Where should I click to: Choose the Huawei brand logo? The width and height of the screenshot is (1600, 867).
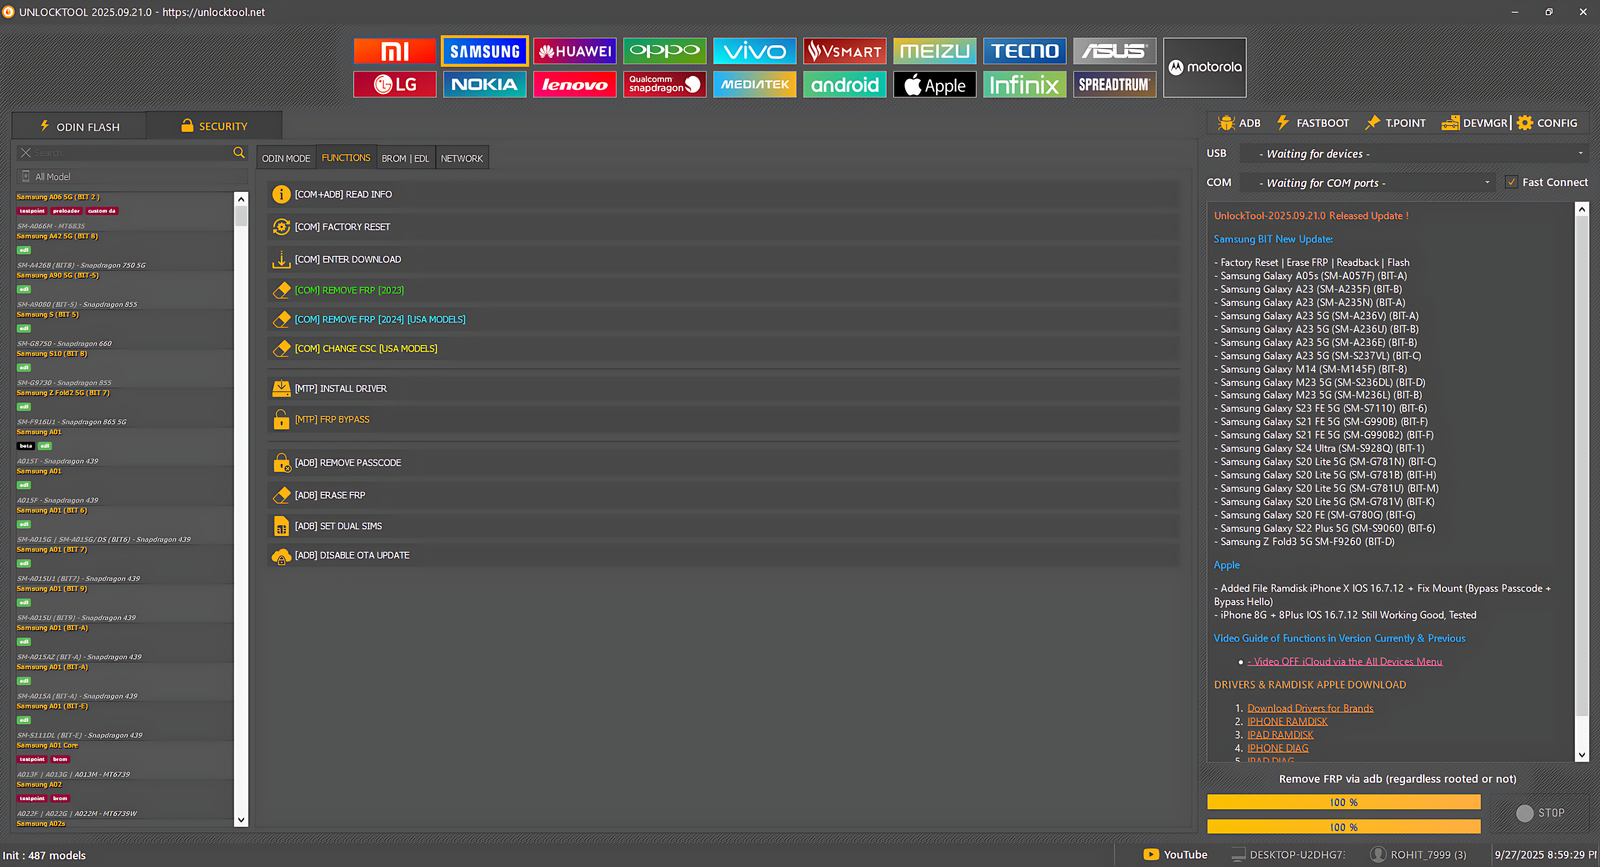pos(574,51)
